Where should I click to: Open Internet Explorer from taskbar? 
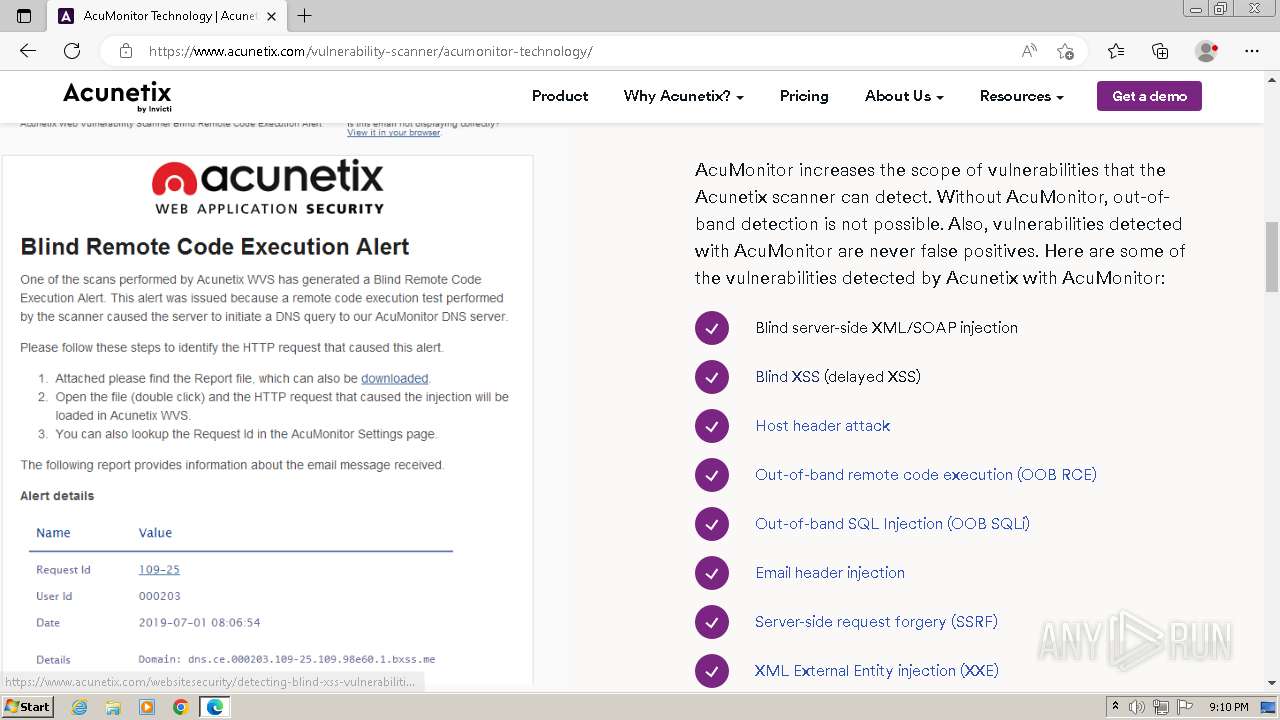[x=80, y=707]
